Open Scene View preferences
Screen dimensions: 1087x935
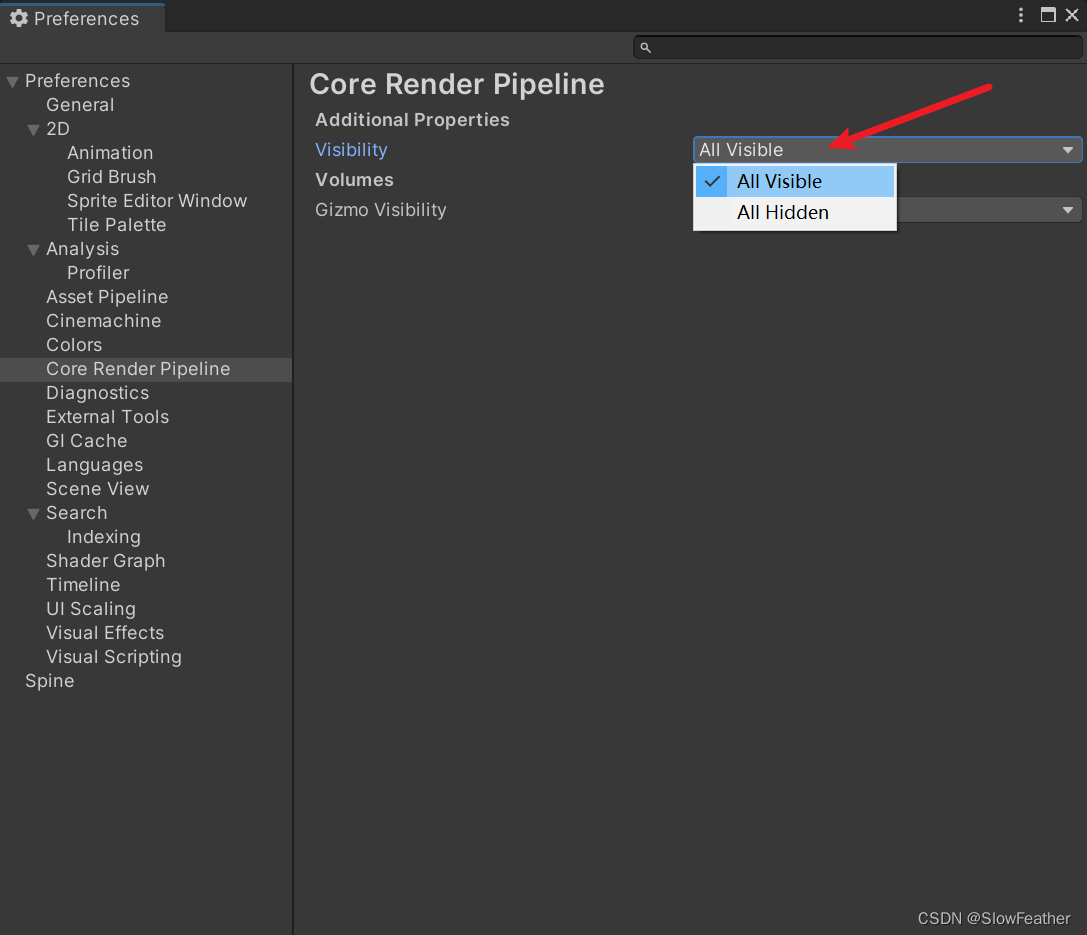[97, 489]
